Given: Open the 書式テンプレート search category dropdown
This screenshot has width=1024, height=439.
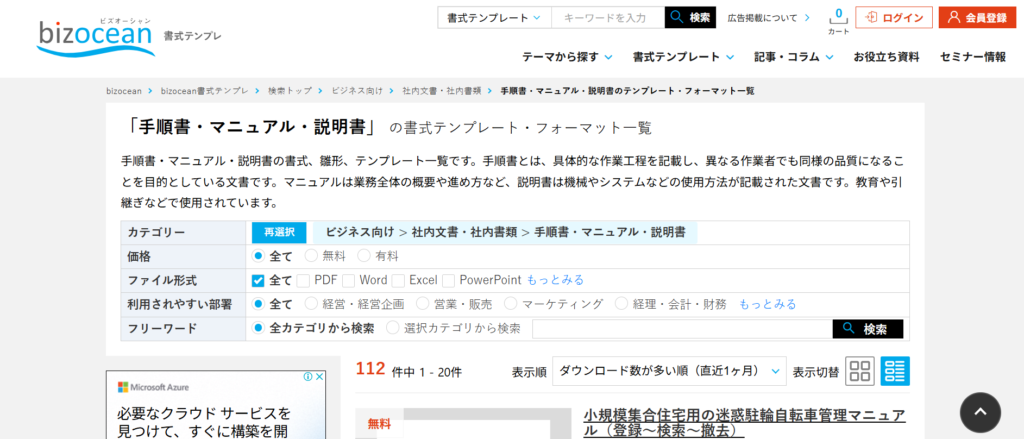Looking at the screenshot, I should point(494,18).
